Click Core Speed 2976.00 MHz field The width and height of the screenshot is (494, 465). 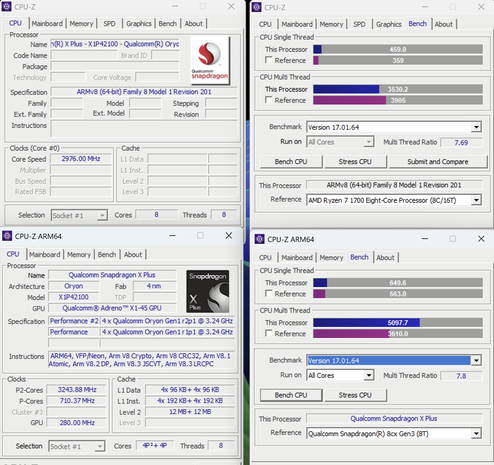pyautogui.click(x=81, y=159)
